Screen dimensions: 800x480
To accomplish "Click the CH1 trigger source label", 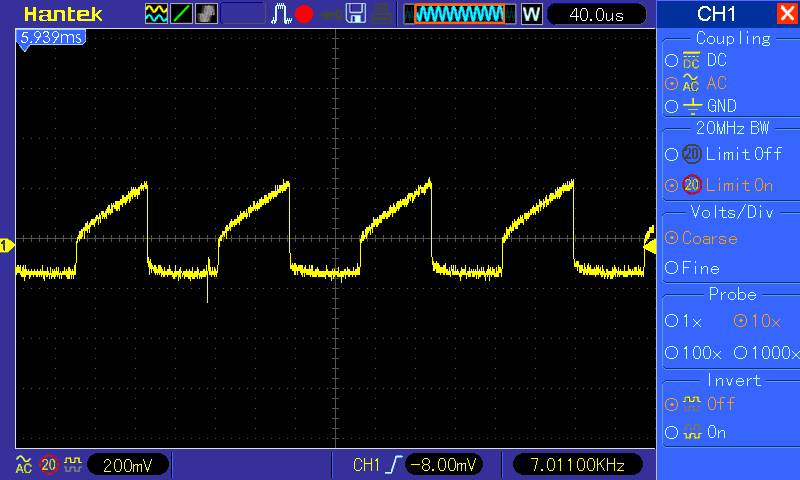I will [366, 465].
